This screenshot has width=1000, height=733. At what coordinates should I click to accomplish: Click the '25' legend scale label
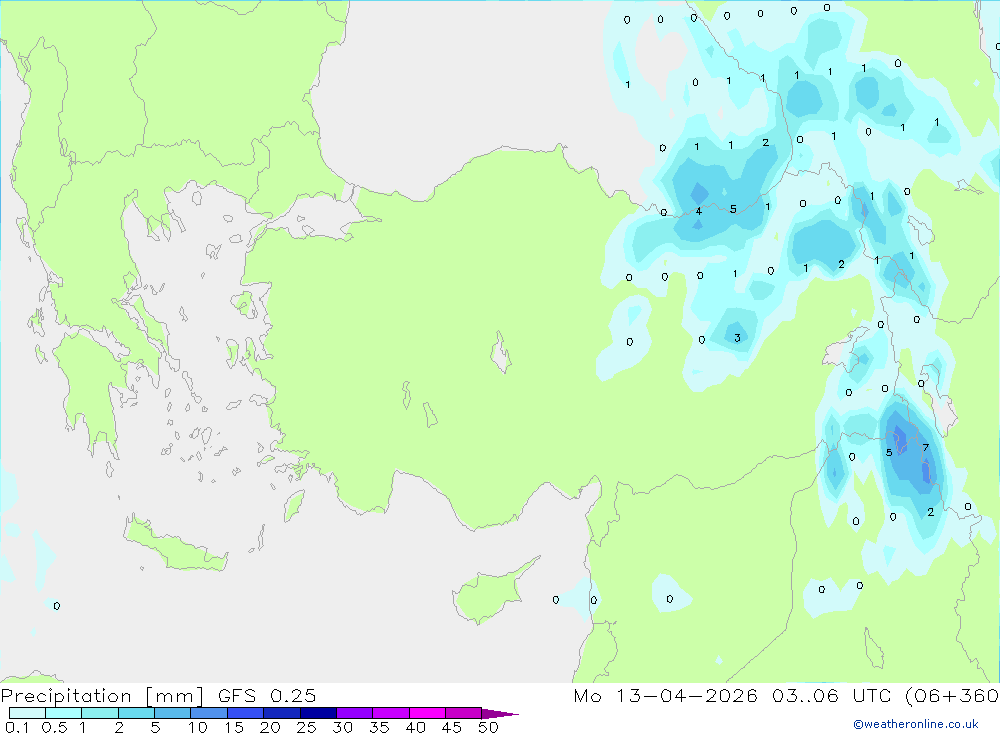[x=306, y=727]
